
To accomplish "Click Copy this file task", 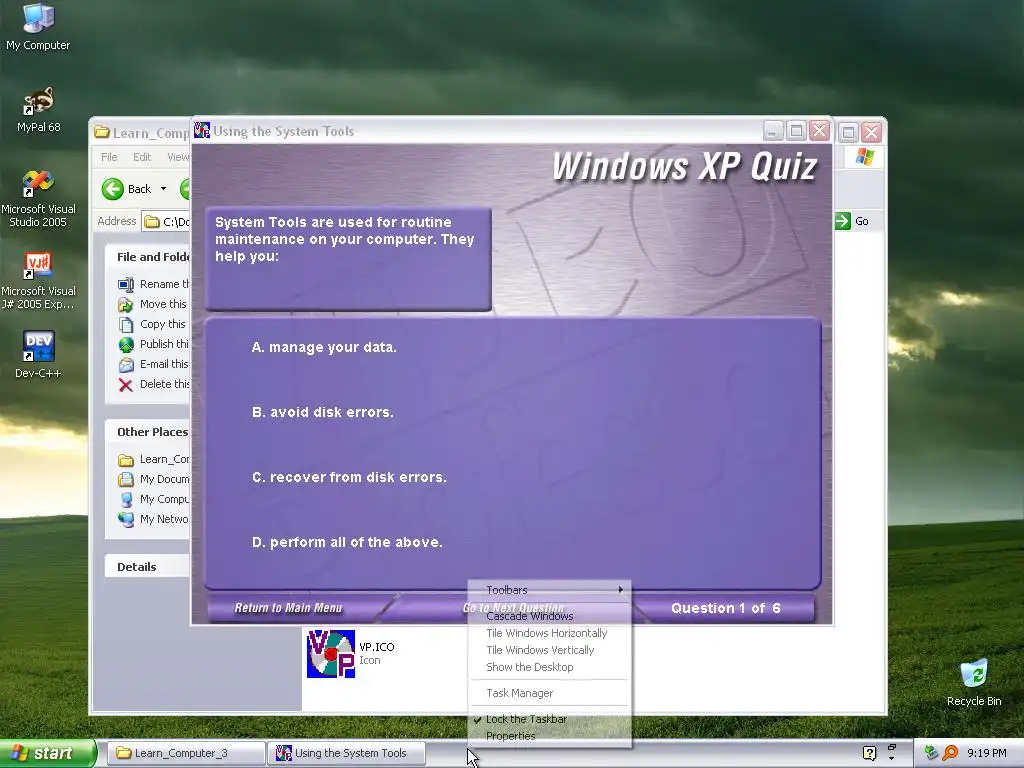I will coord(153,324).
